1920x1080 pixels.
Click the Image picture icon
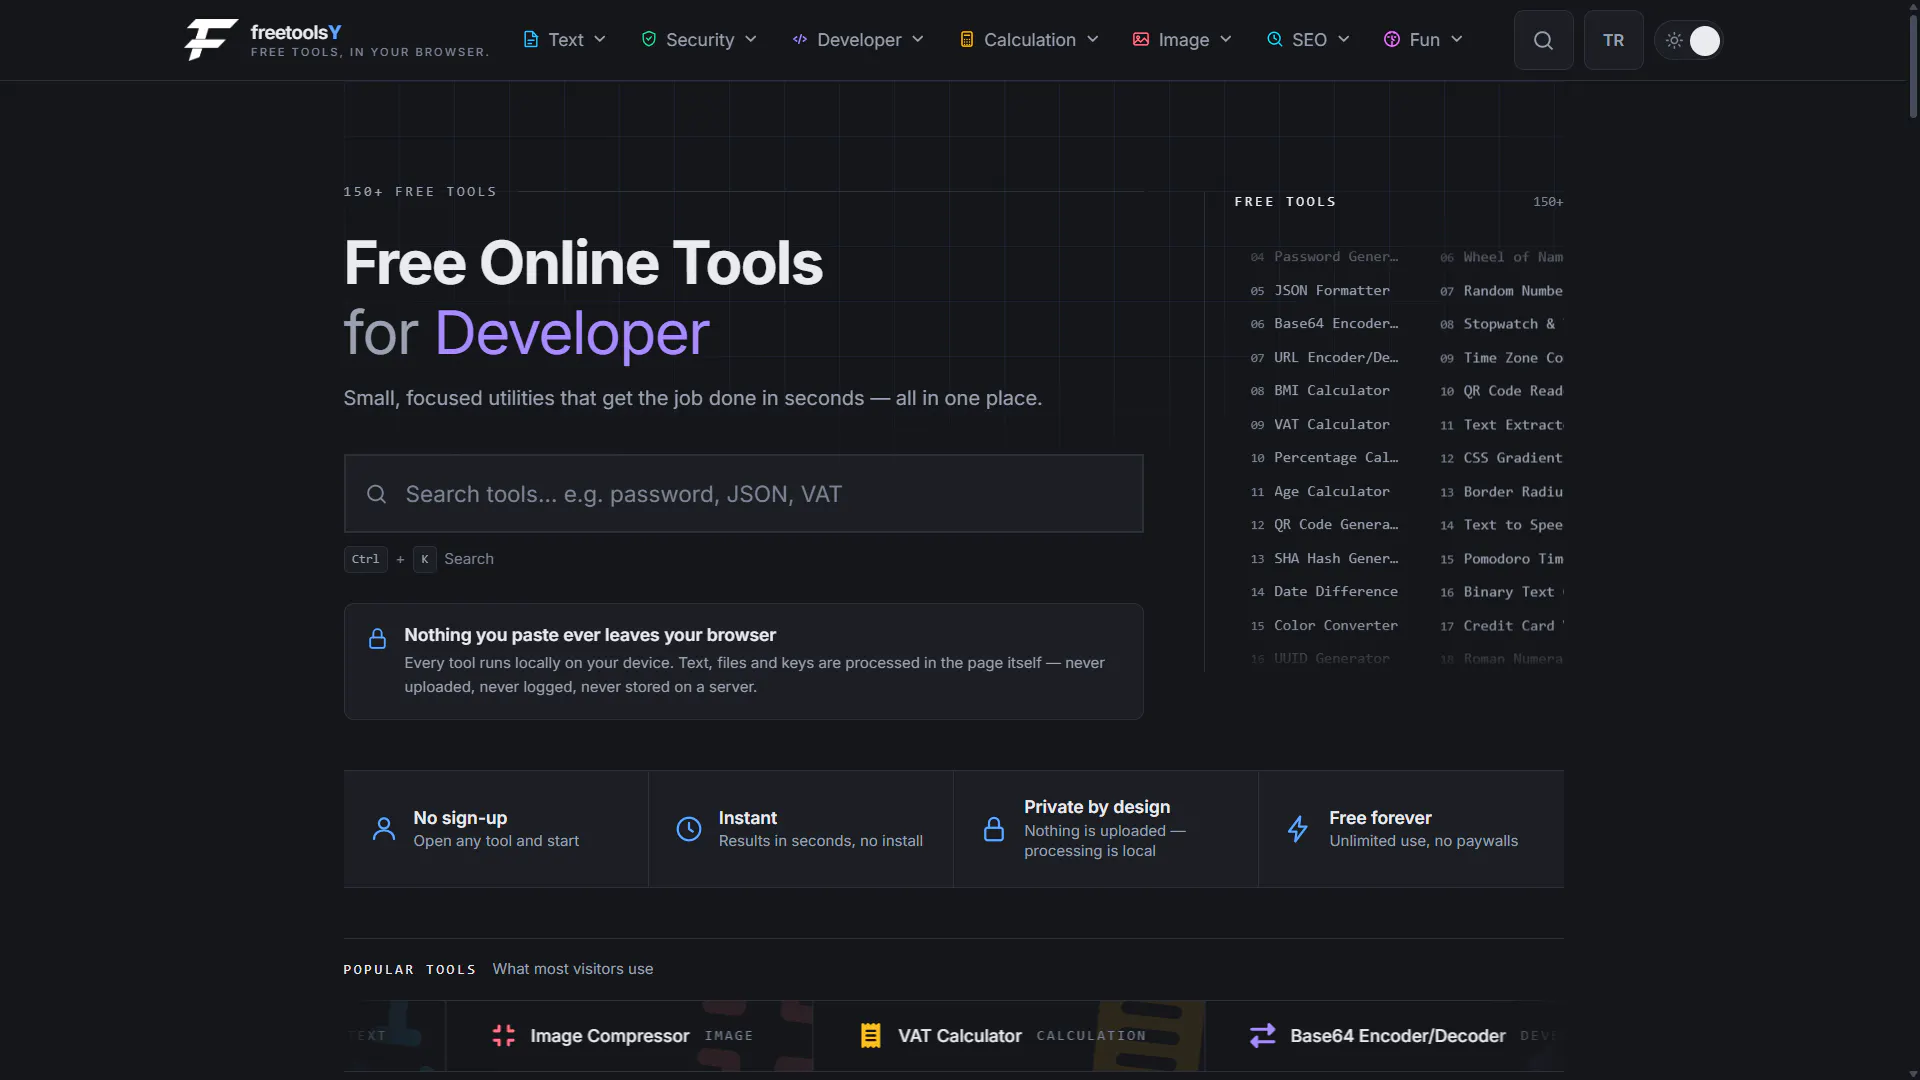[x=1141, y=39]
